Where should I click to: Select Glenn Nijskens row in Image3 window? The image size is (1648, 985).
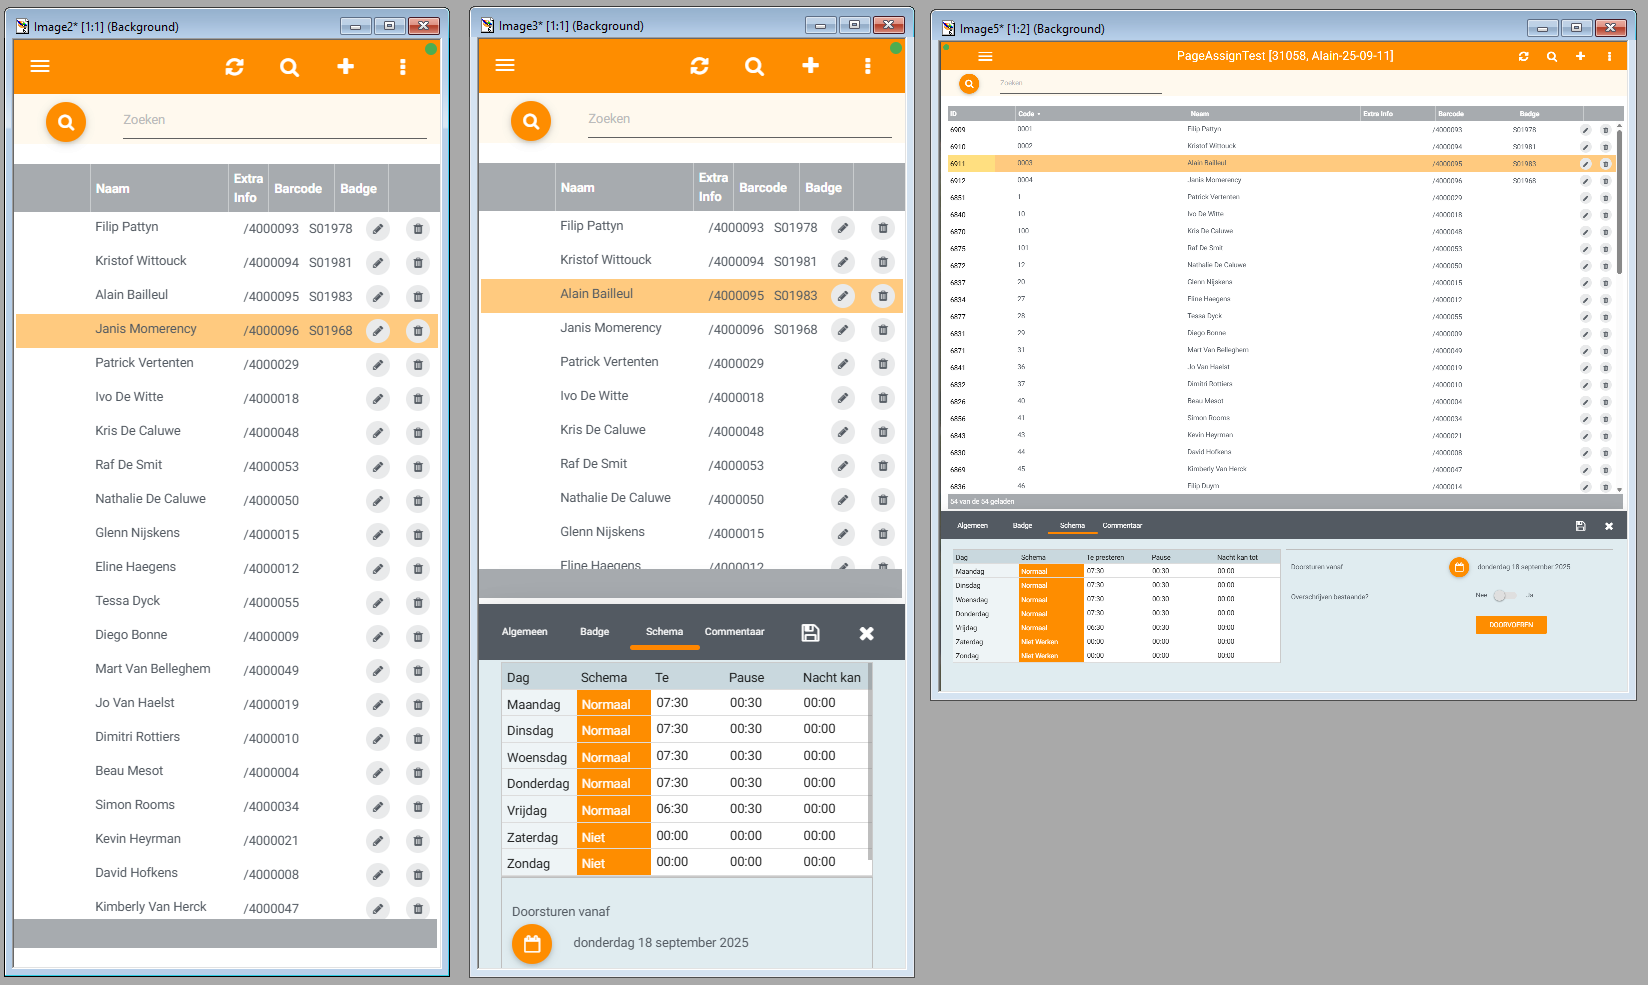point(691,533)
